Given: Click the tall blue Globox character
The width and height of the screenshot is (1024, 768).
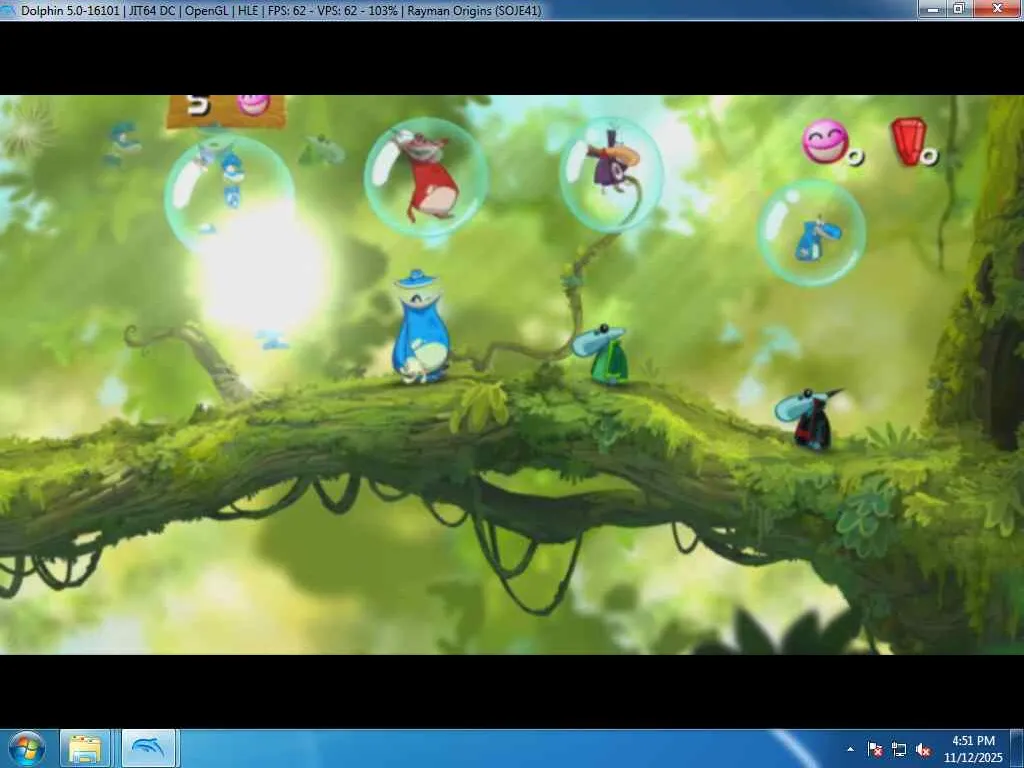Looking at the screenshot, I should [x=421, y=326].
